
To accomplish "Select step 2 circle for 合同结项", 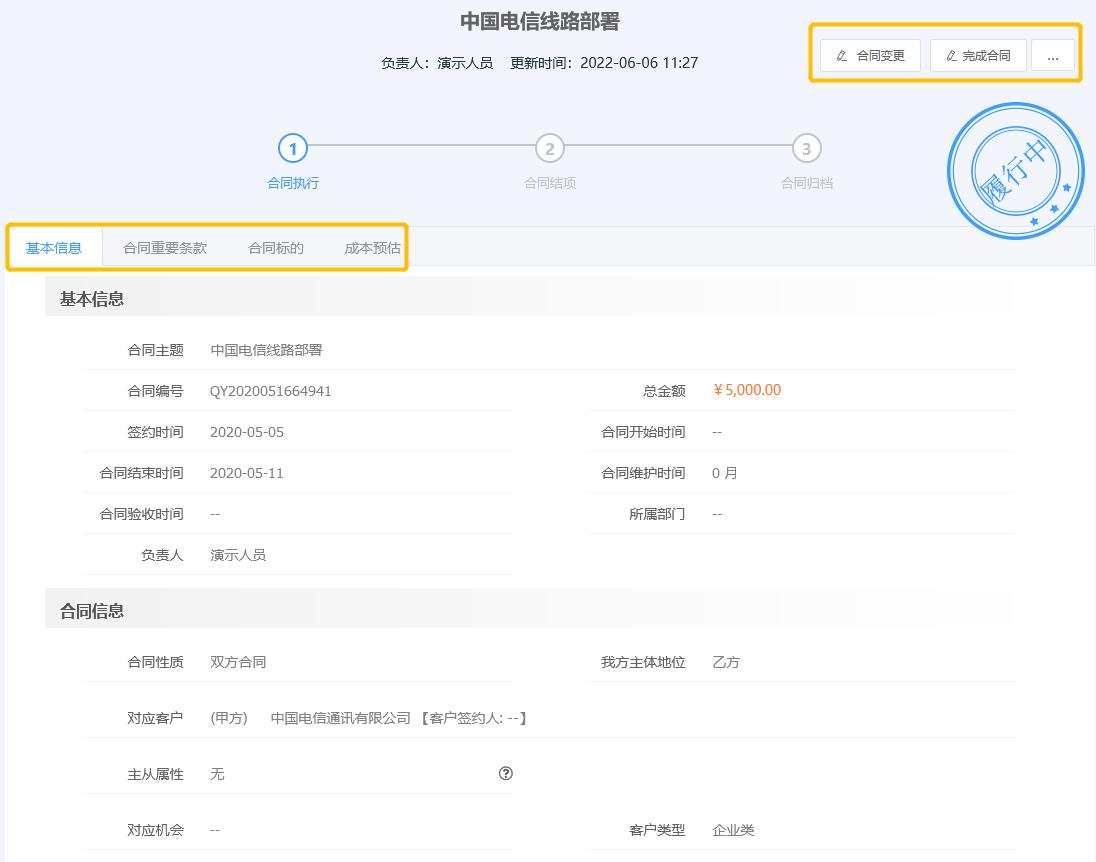I will (550, 148).
